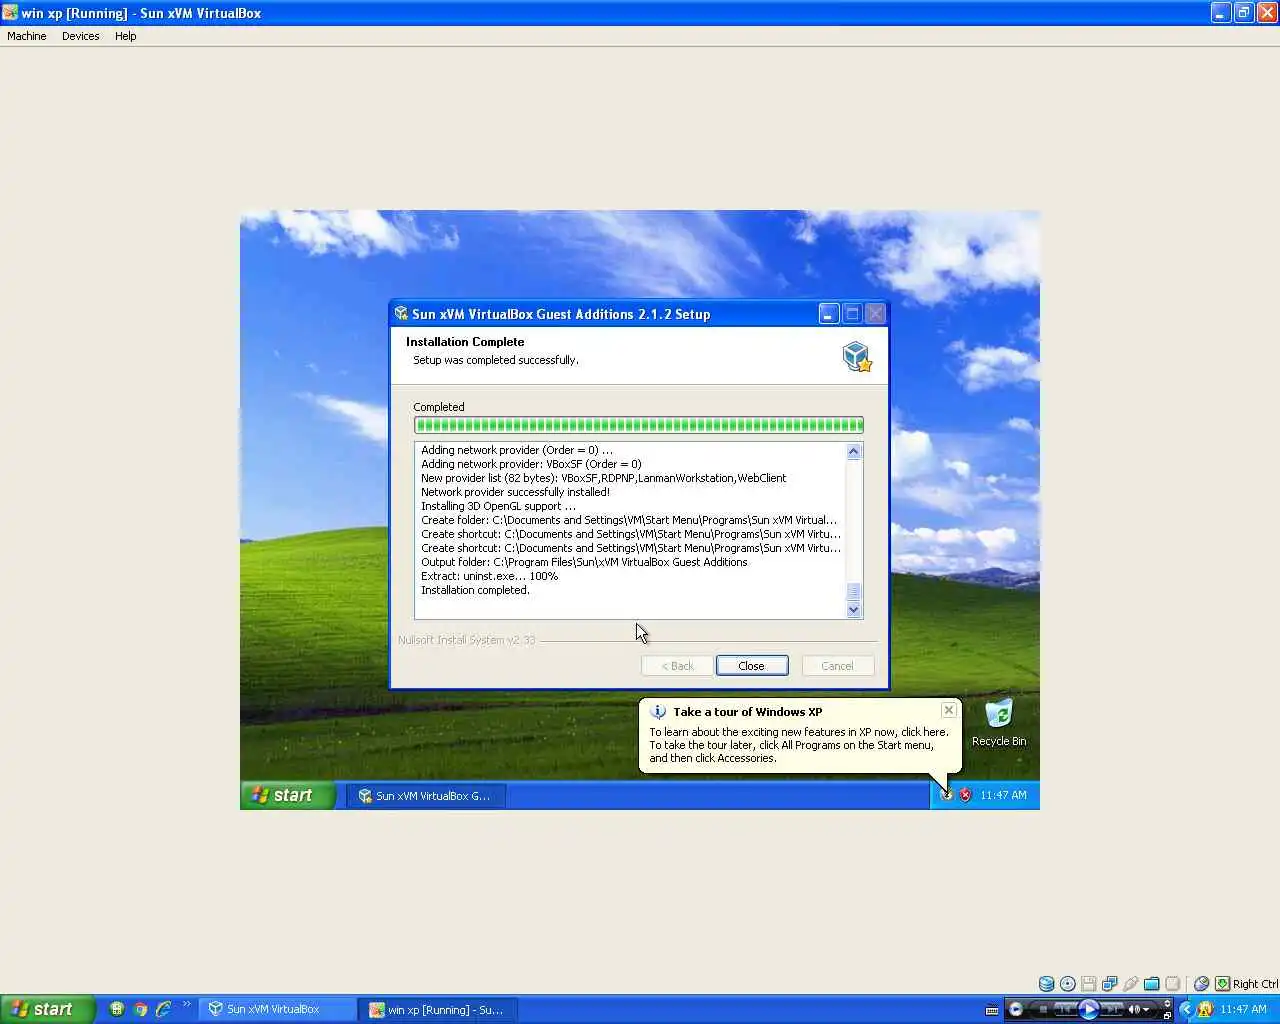
Task: Click the host key capture indicator icon
Action: 1222,984
